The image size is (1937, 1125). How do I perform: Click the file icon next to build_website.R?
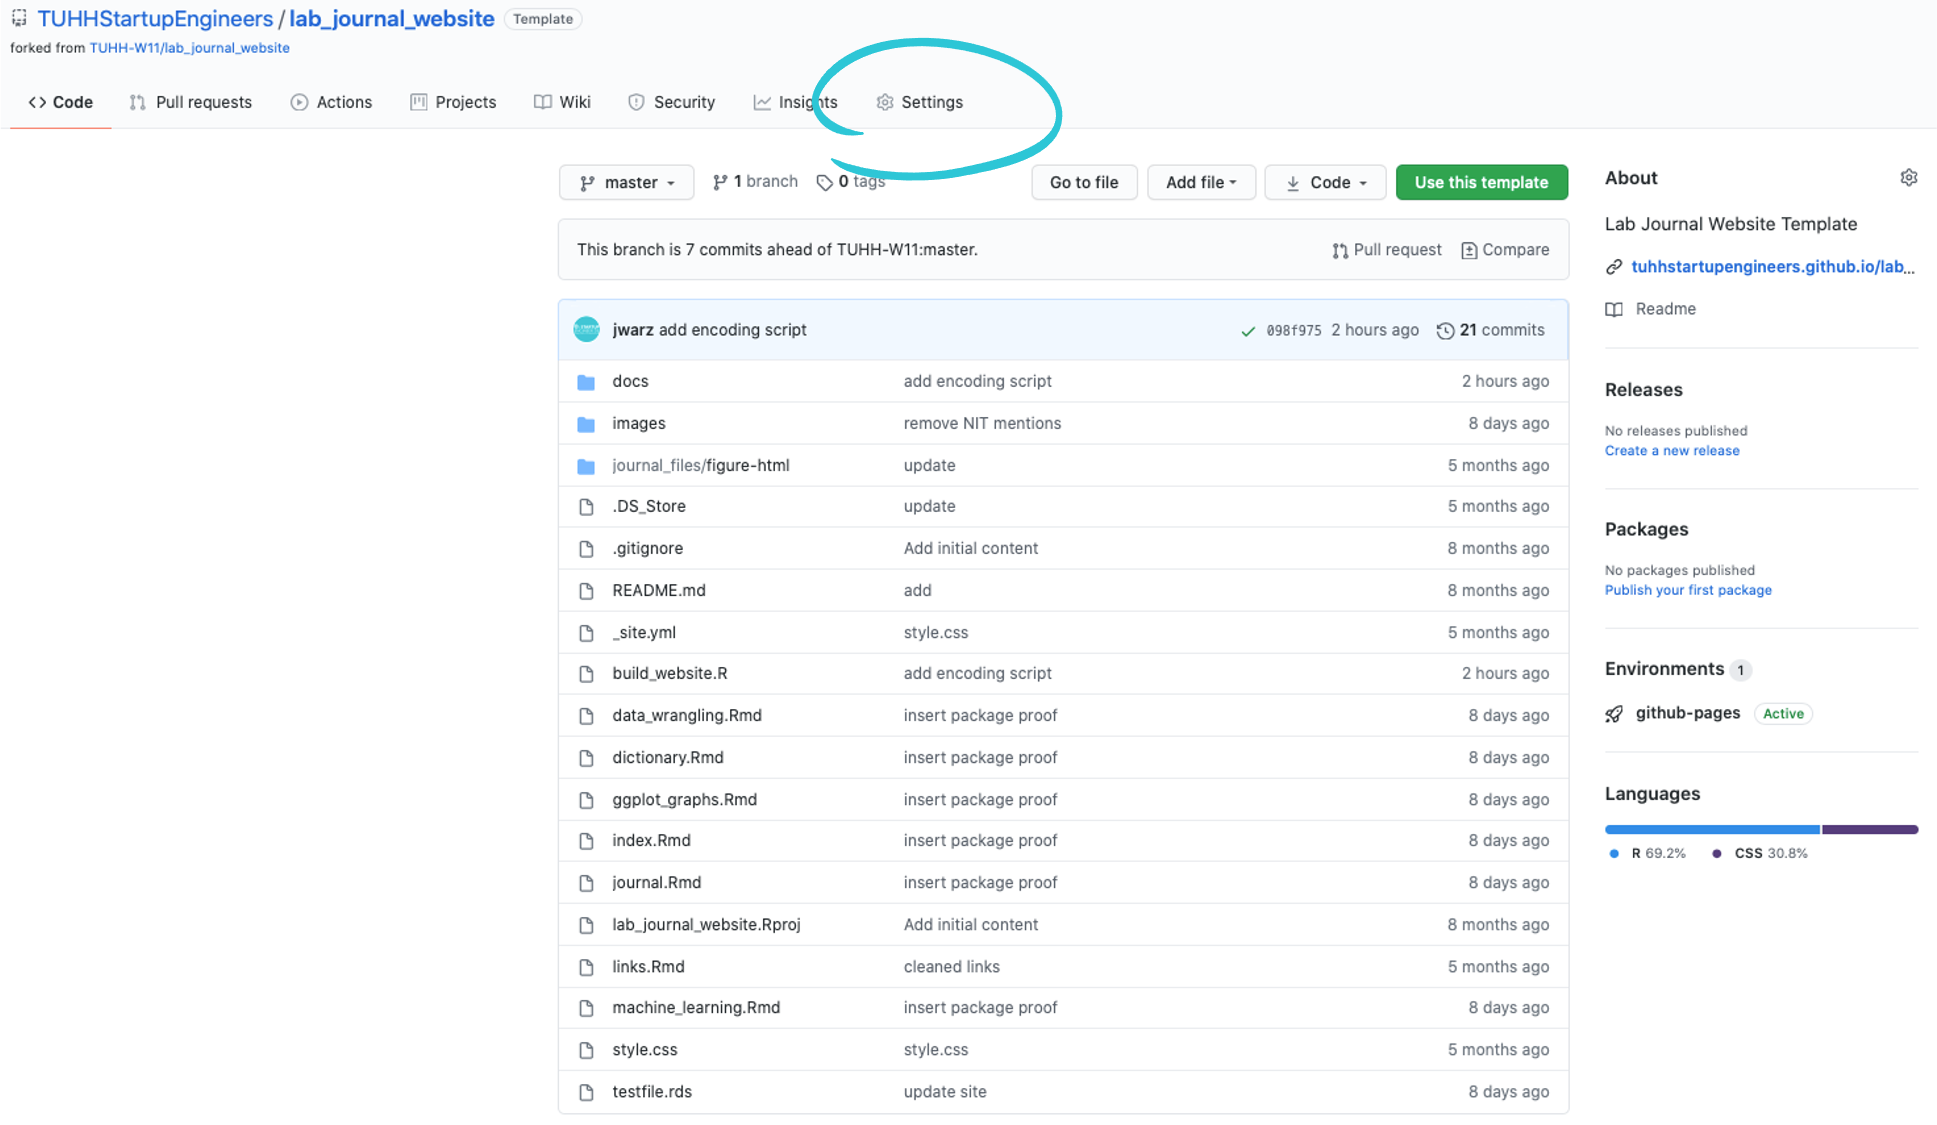click(587, 674)
